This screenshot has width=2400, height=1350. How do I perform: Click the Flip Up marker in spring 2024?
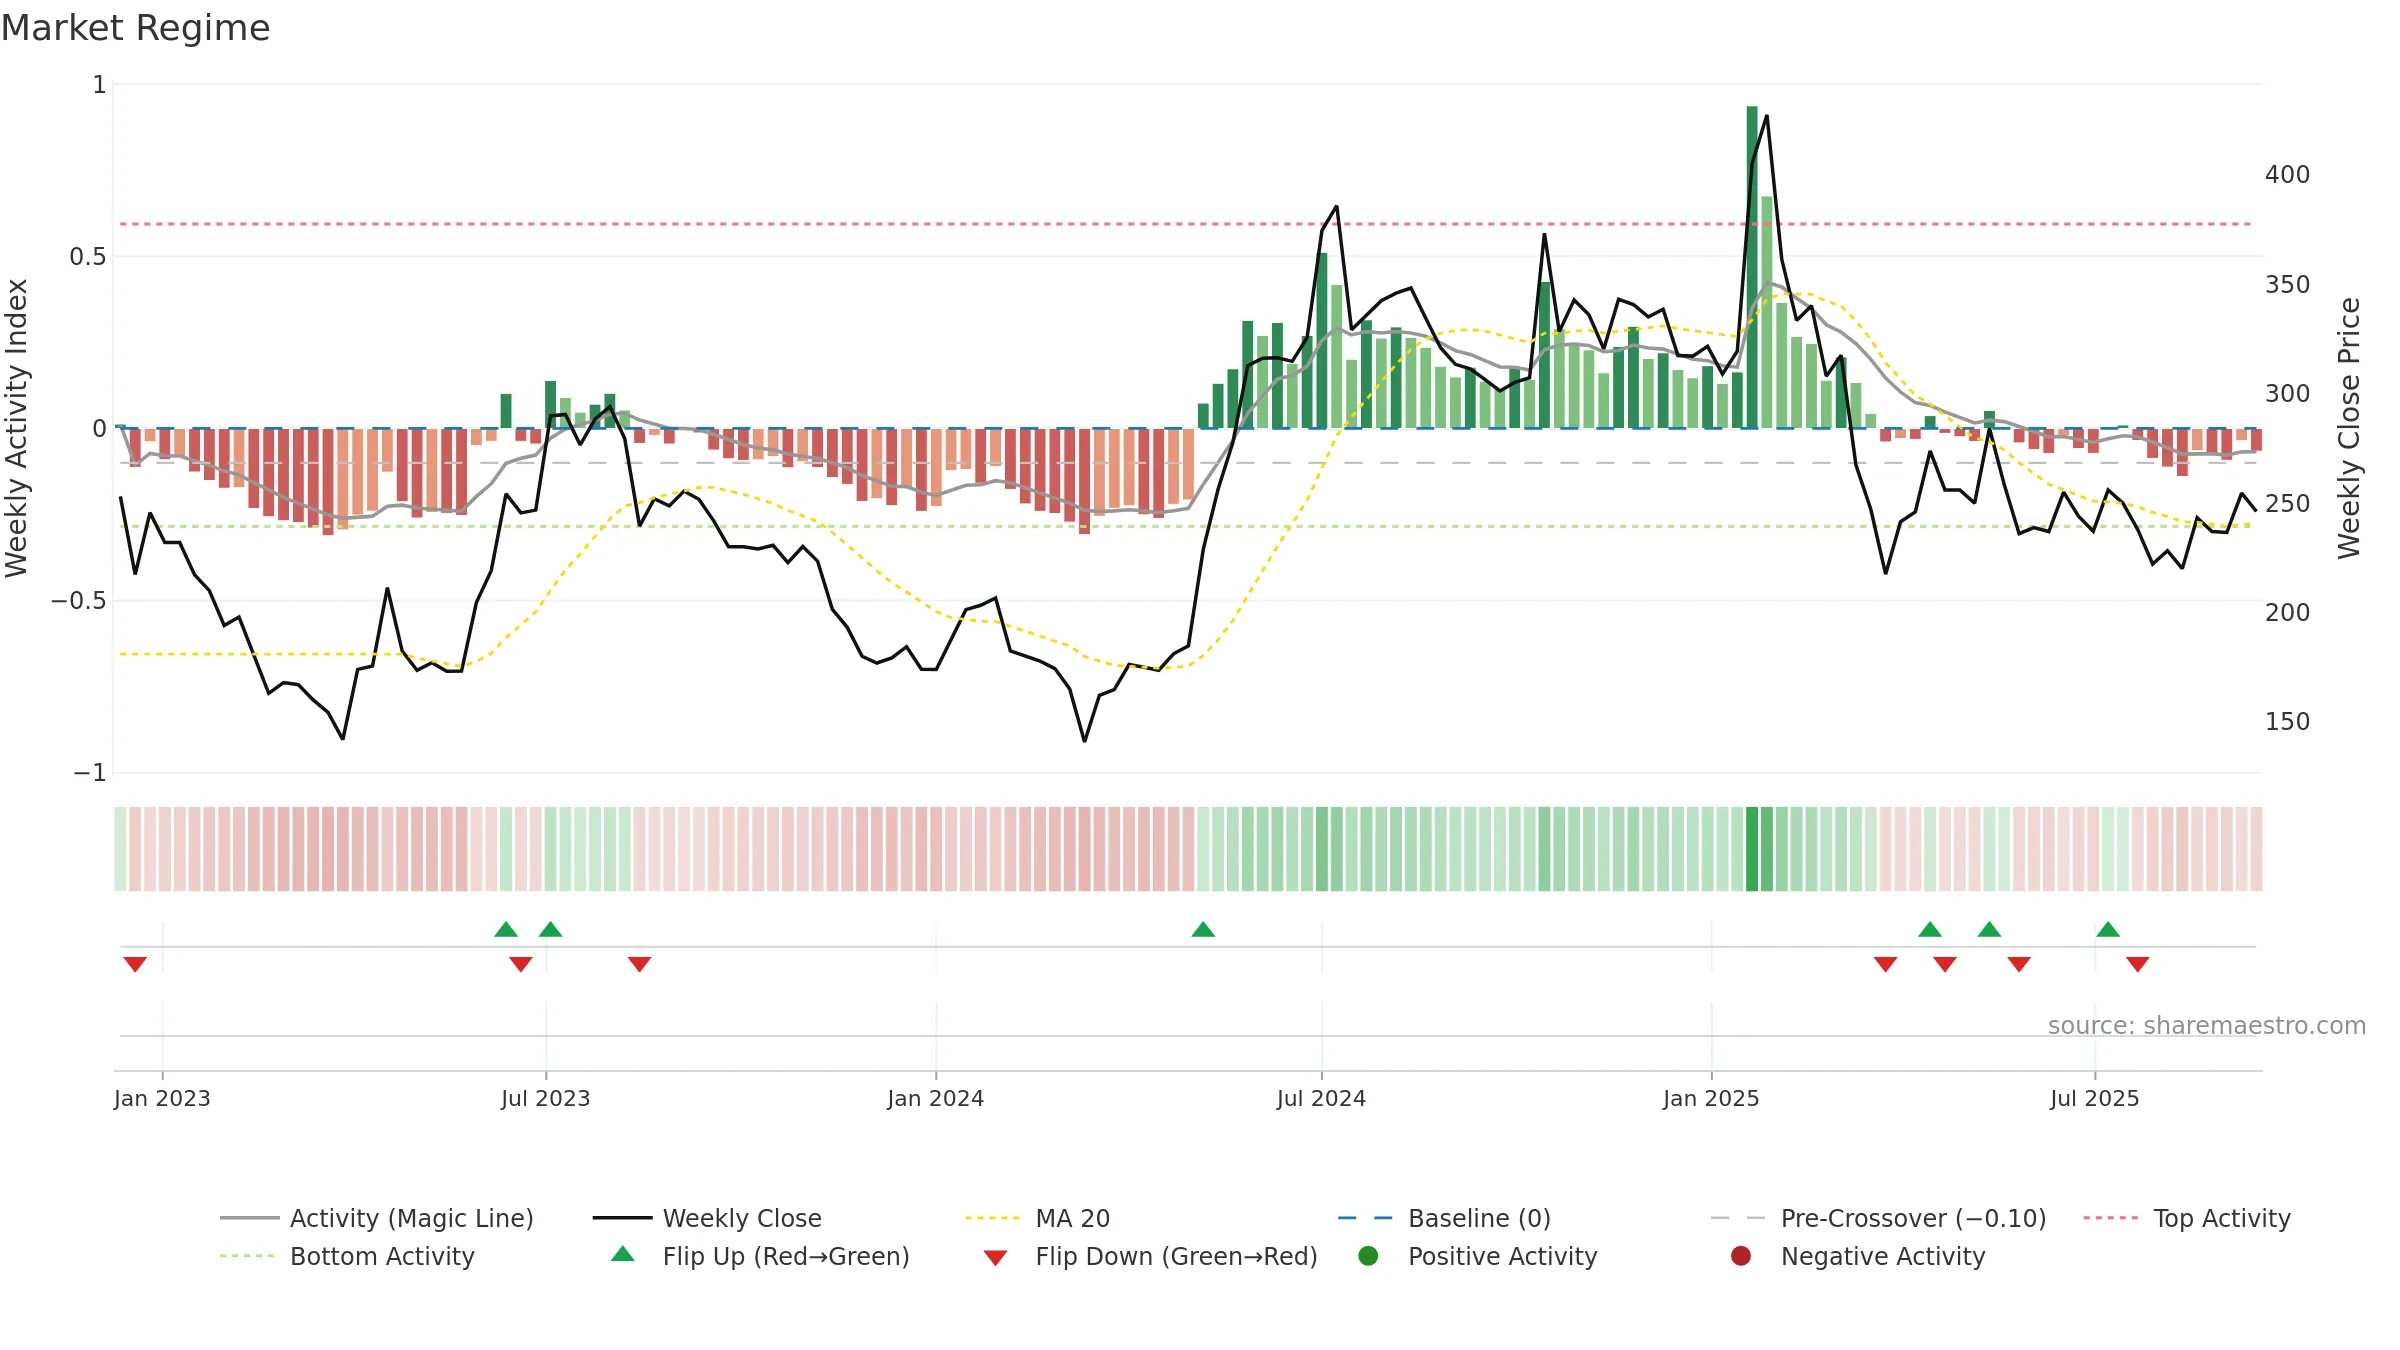[x=1203, y=930]
